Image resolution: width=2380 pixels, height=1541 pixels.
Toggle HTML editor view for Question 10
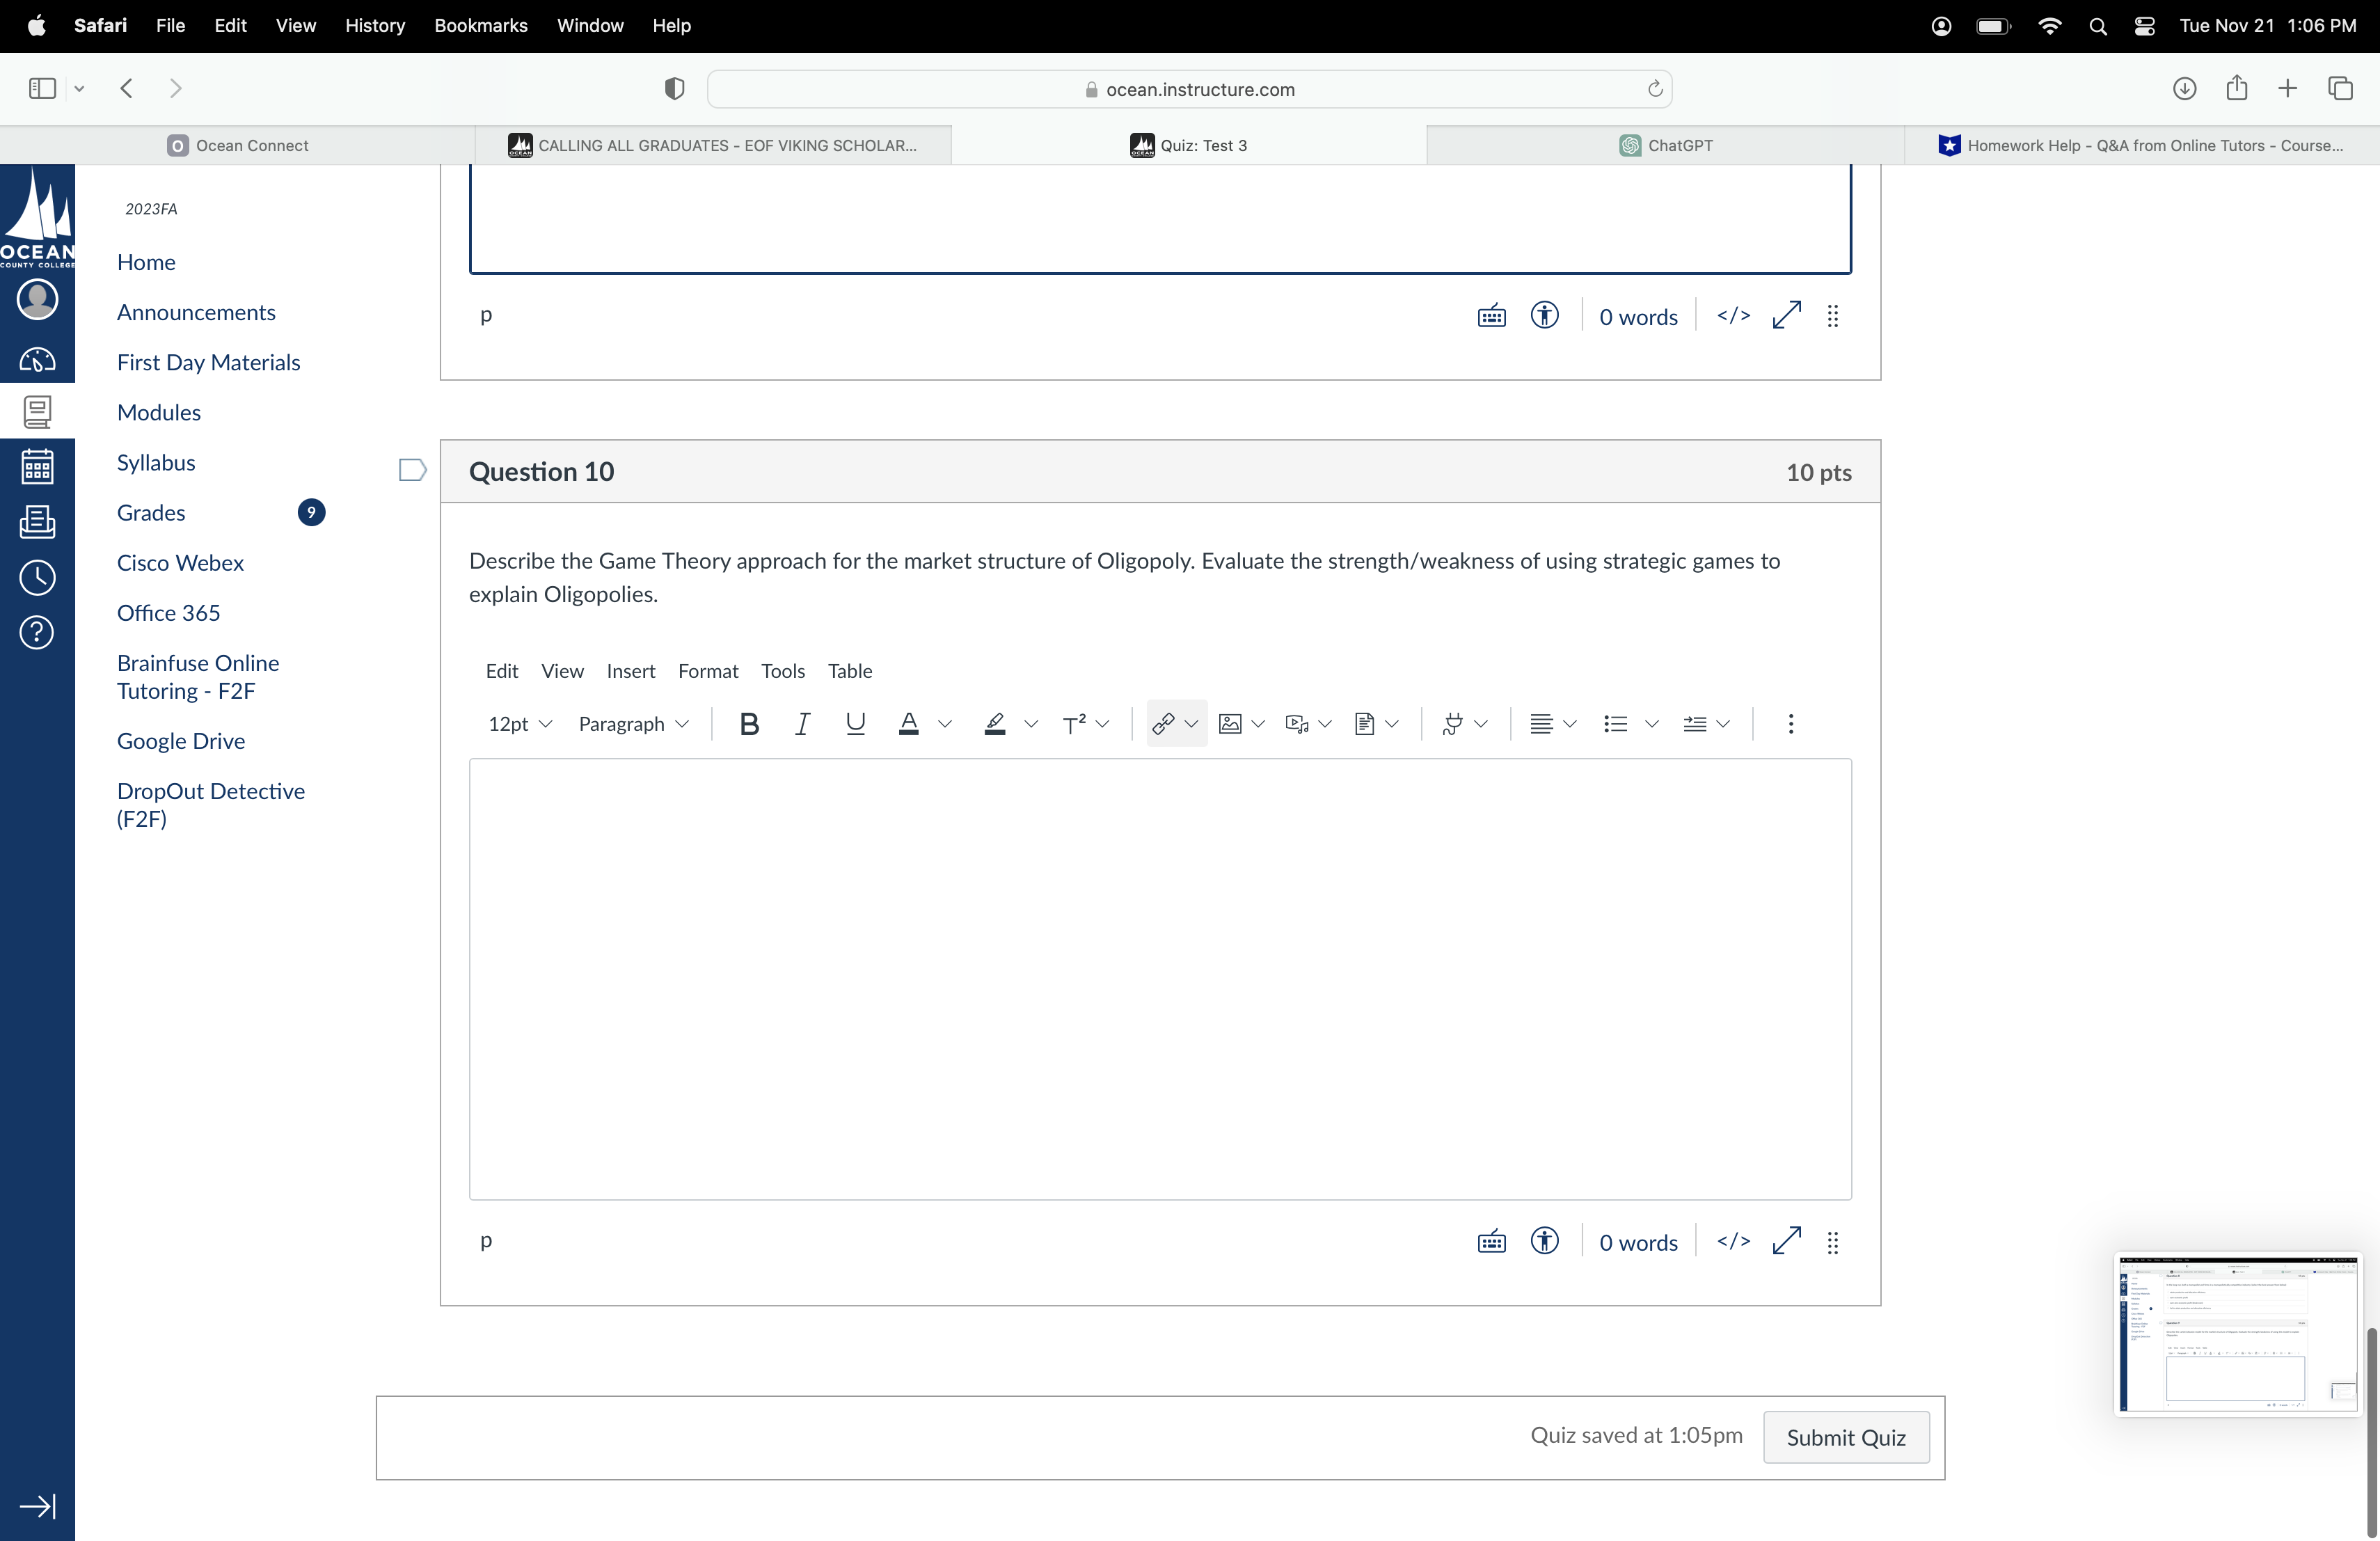point(1733,1241)
